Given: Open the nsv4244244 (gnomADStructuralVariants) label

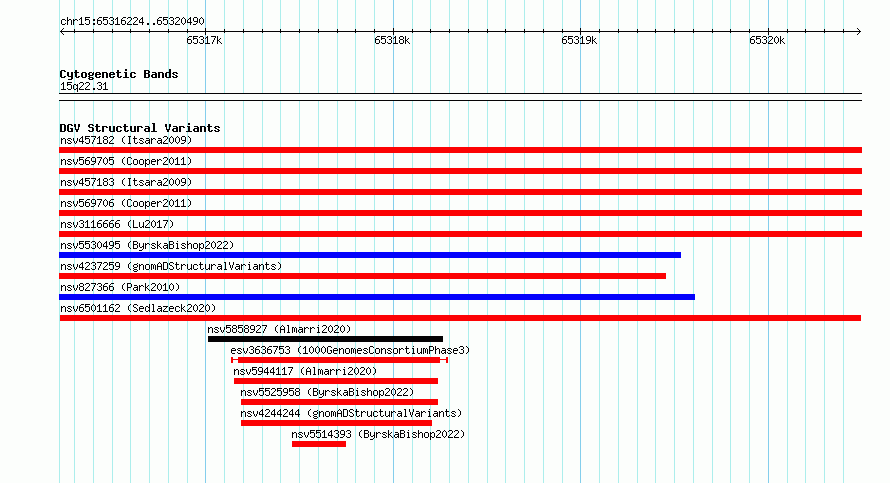Looking at the screenshot, I should pos(351,413).
